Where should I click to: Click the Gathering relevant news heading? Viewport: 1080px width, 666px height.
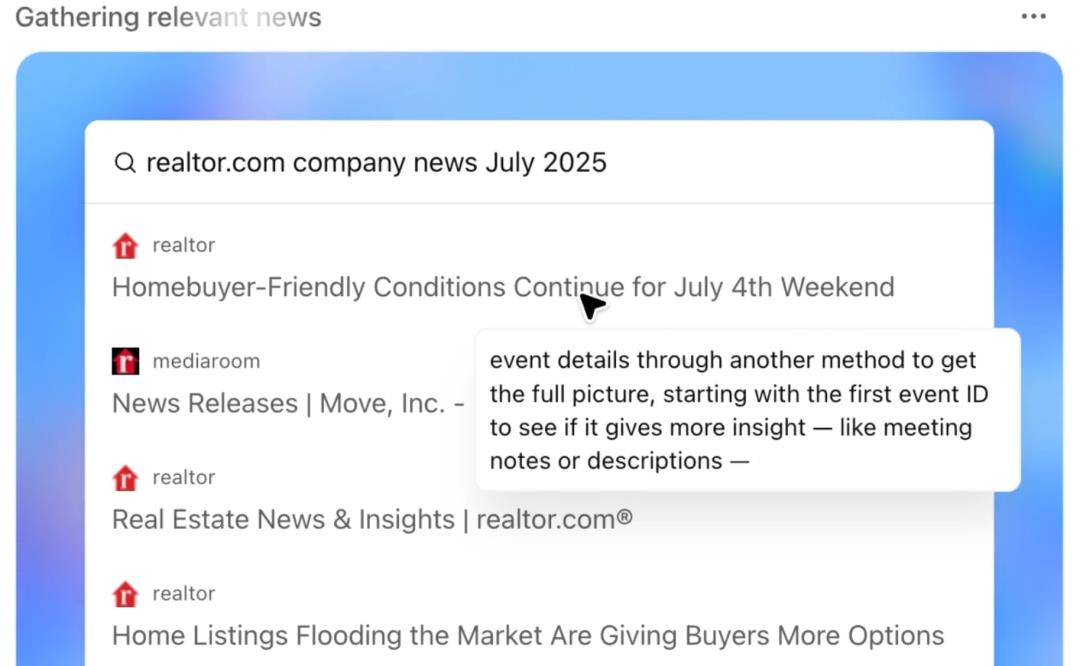(x=168, y=17)
